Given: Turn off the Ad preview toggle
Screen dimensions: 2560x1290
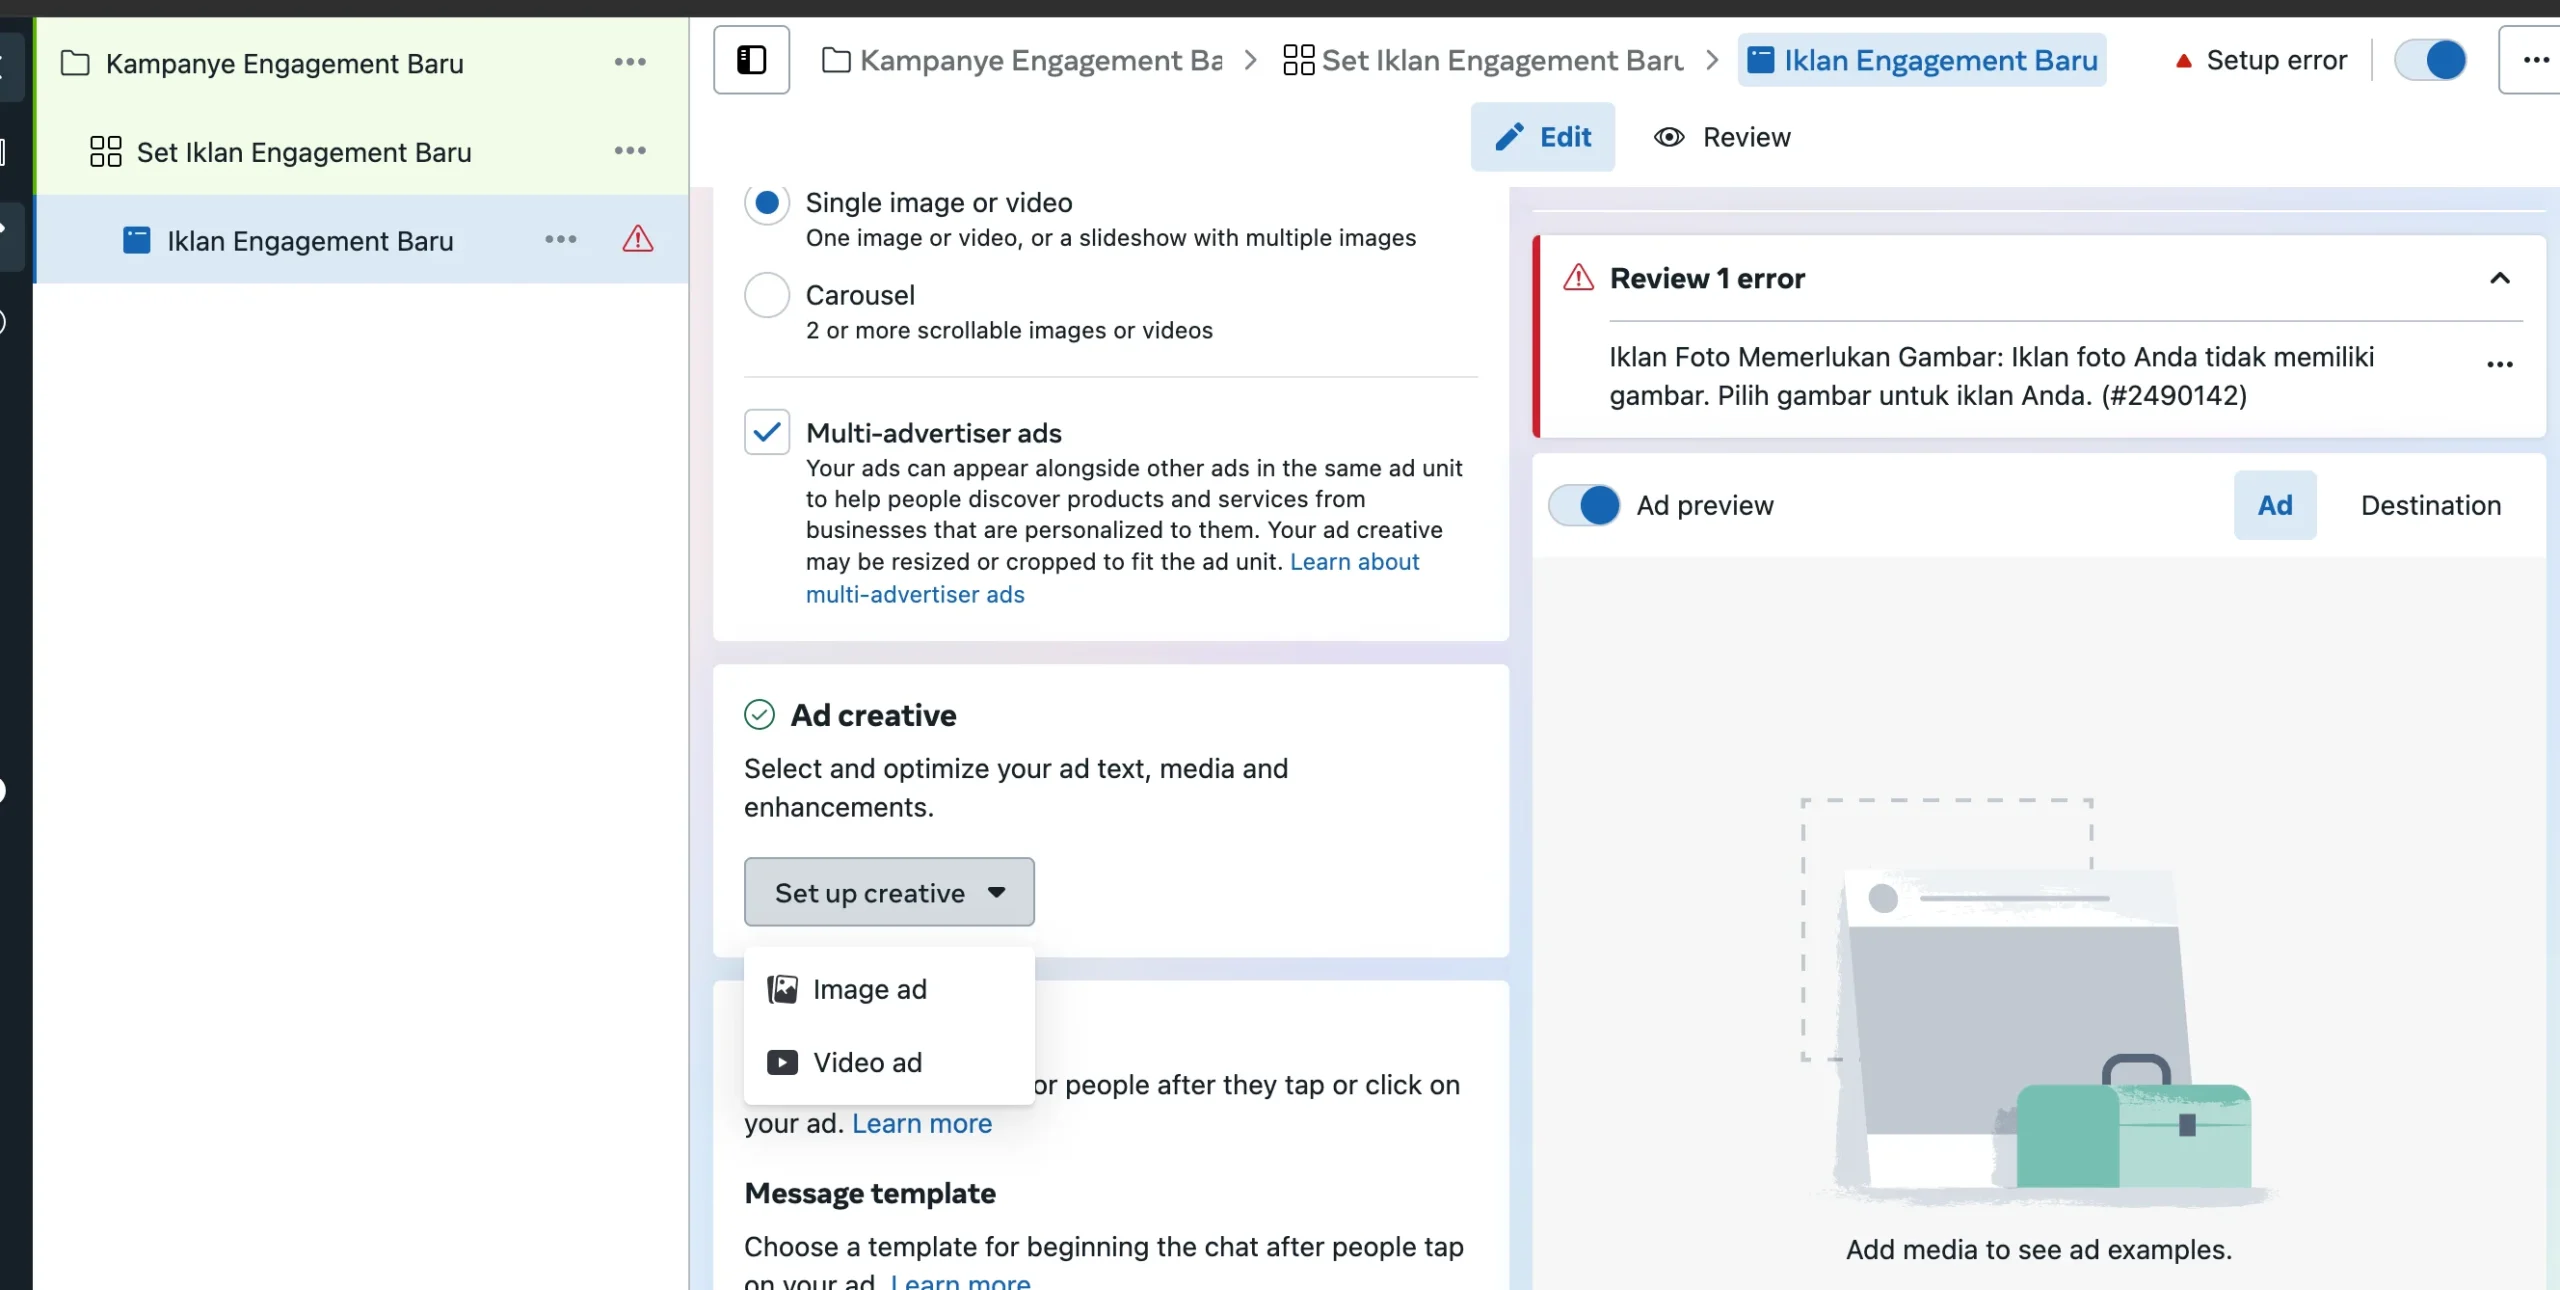Looking at the screenshot, I should [x=1584, y=506].
